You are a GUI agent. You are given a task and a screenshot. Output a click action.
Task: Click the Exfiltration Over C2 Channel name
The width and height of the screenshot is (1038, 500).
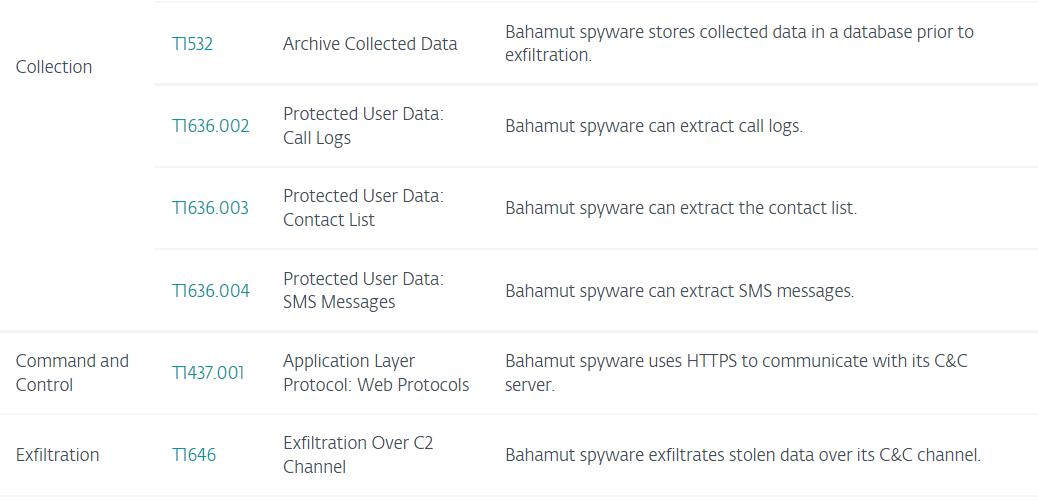(x=358, y=455)
